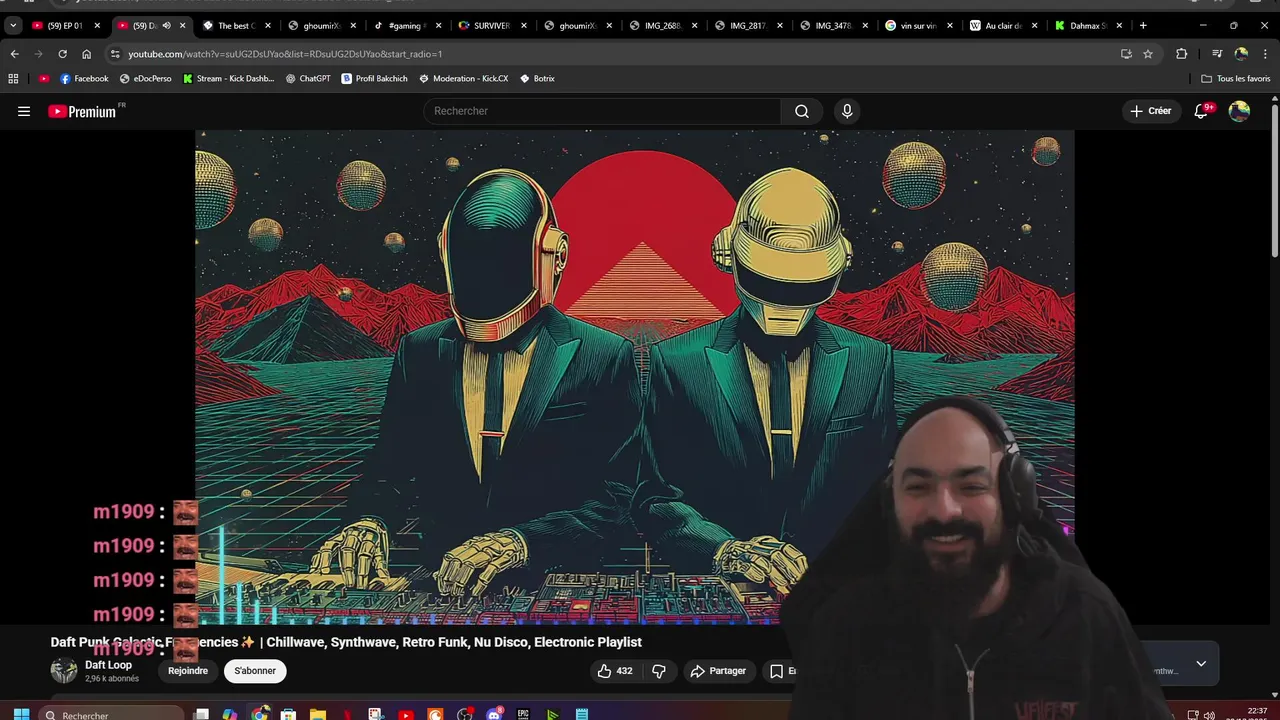Mute the playing Daft Punk tab
The width and height of the screenshot is (1280, 720).
click(166, 25)
